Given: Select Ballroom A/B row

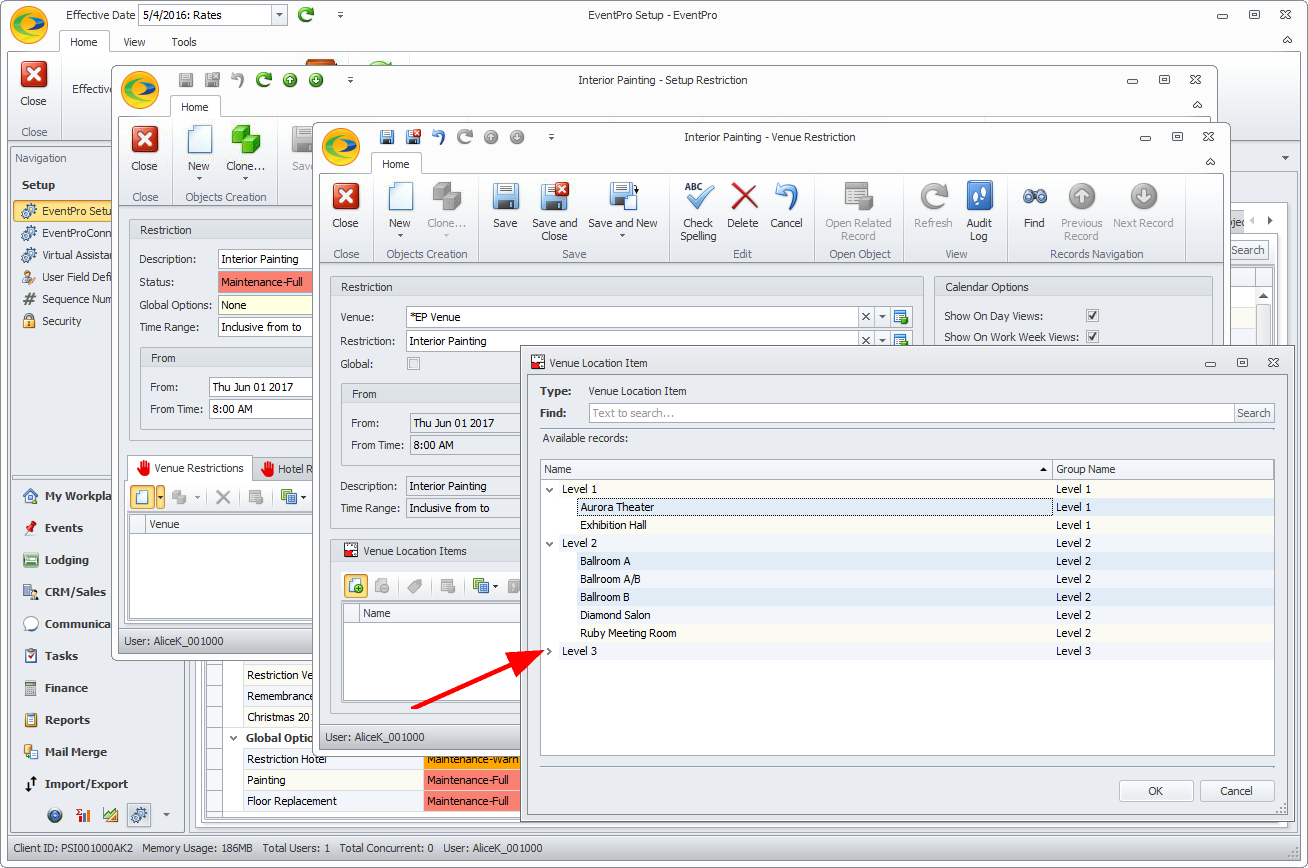Looking at the screenshot, I should (x=907, y=579).
